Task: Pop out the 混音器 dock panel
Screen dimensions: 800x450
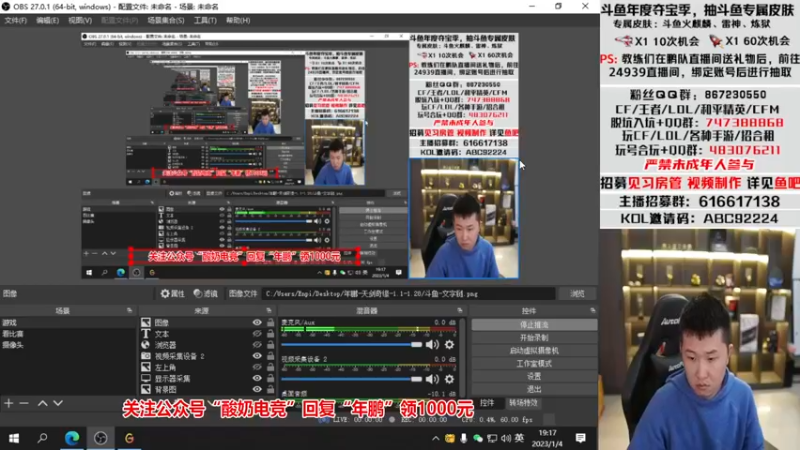Action: click(x=460, y=311)
